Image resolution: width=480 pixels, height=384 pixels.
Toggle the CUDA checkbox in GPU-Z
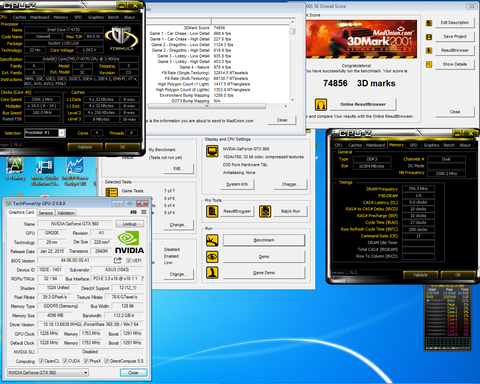[x=65, y=361]
